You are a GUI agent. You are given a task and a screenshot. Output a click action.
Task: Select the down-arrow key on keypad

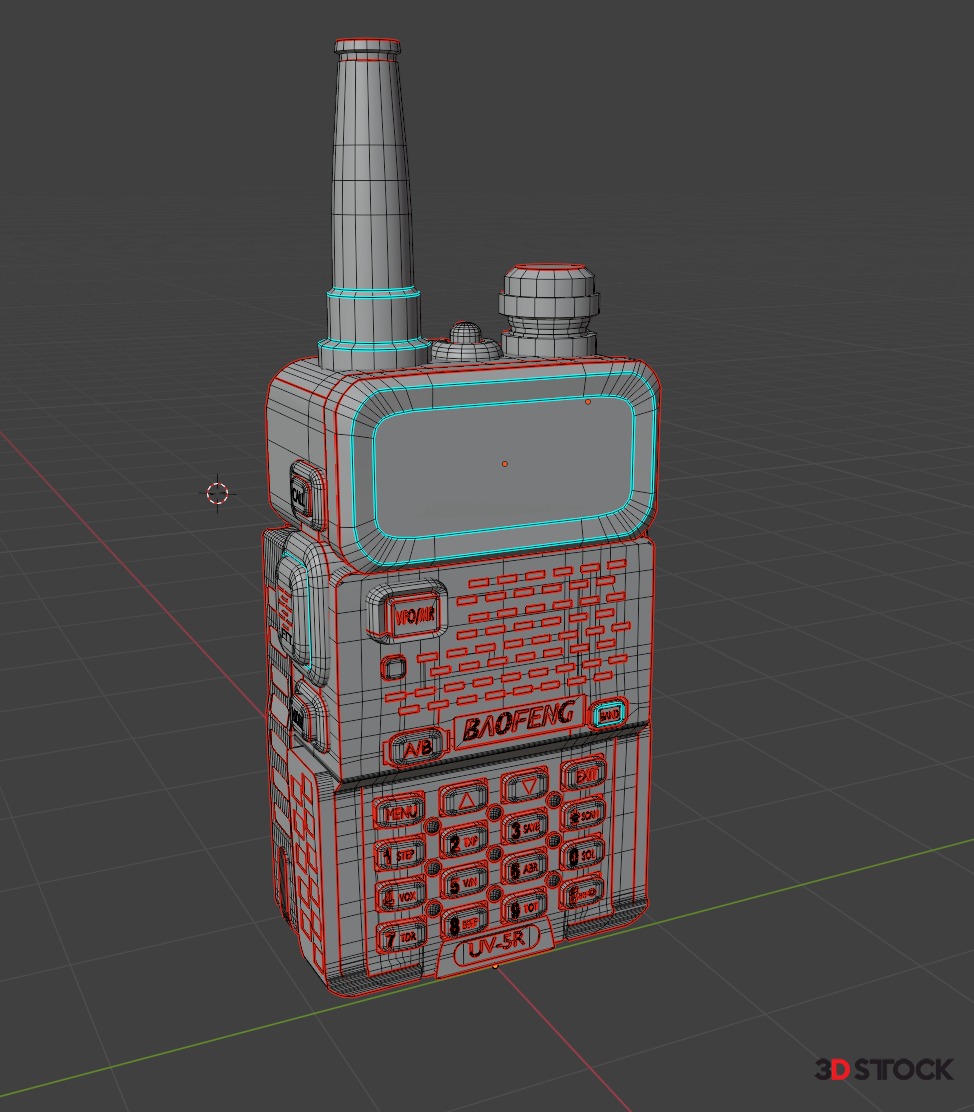526,786
